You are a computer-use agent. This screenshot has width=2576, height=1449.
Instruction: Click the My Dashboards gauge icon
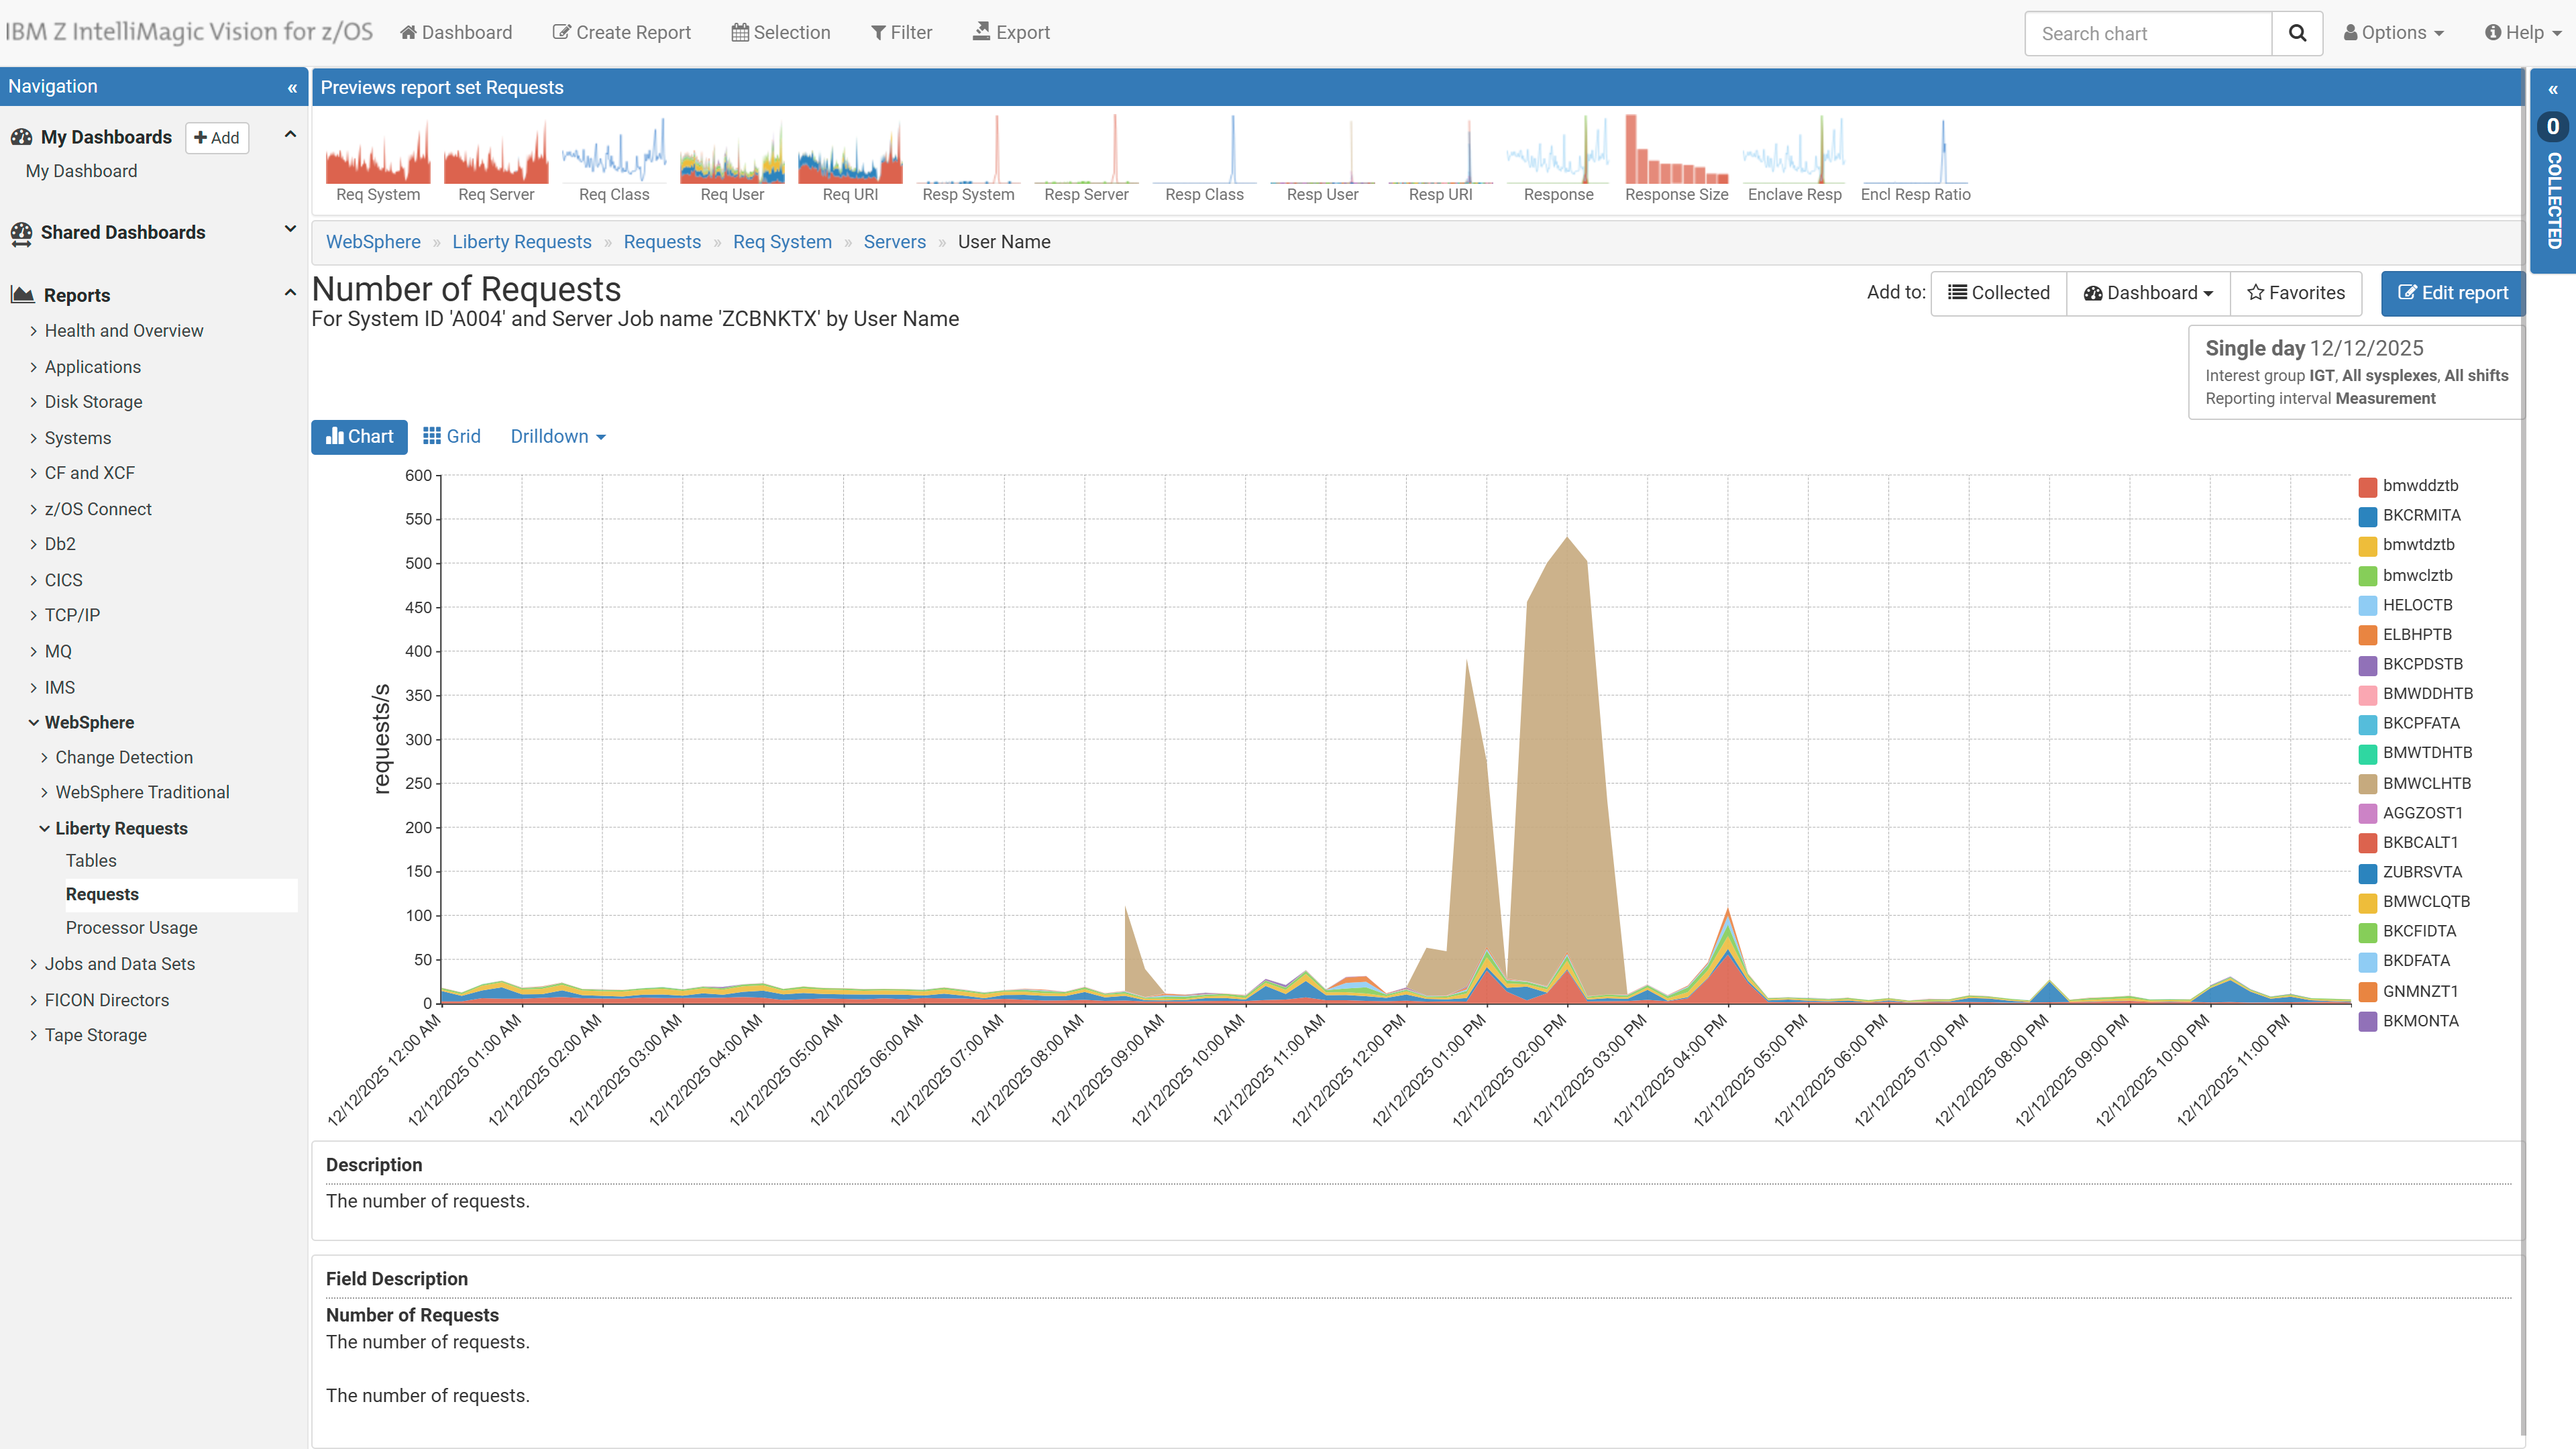[x=21, y=137]
